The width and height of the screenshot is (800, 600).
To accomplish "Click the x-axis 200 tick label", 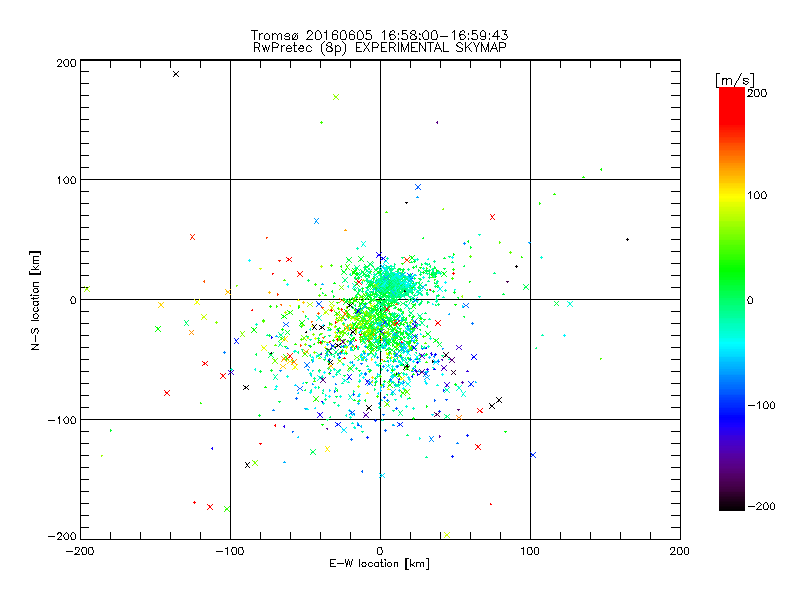I will (679, 551).
